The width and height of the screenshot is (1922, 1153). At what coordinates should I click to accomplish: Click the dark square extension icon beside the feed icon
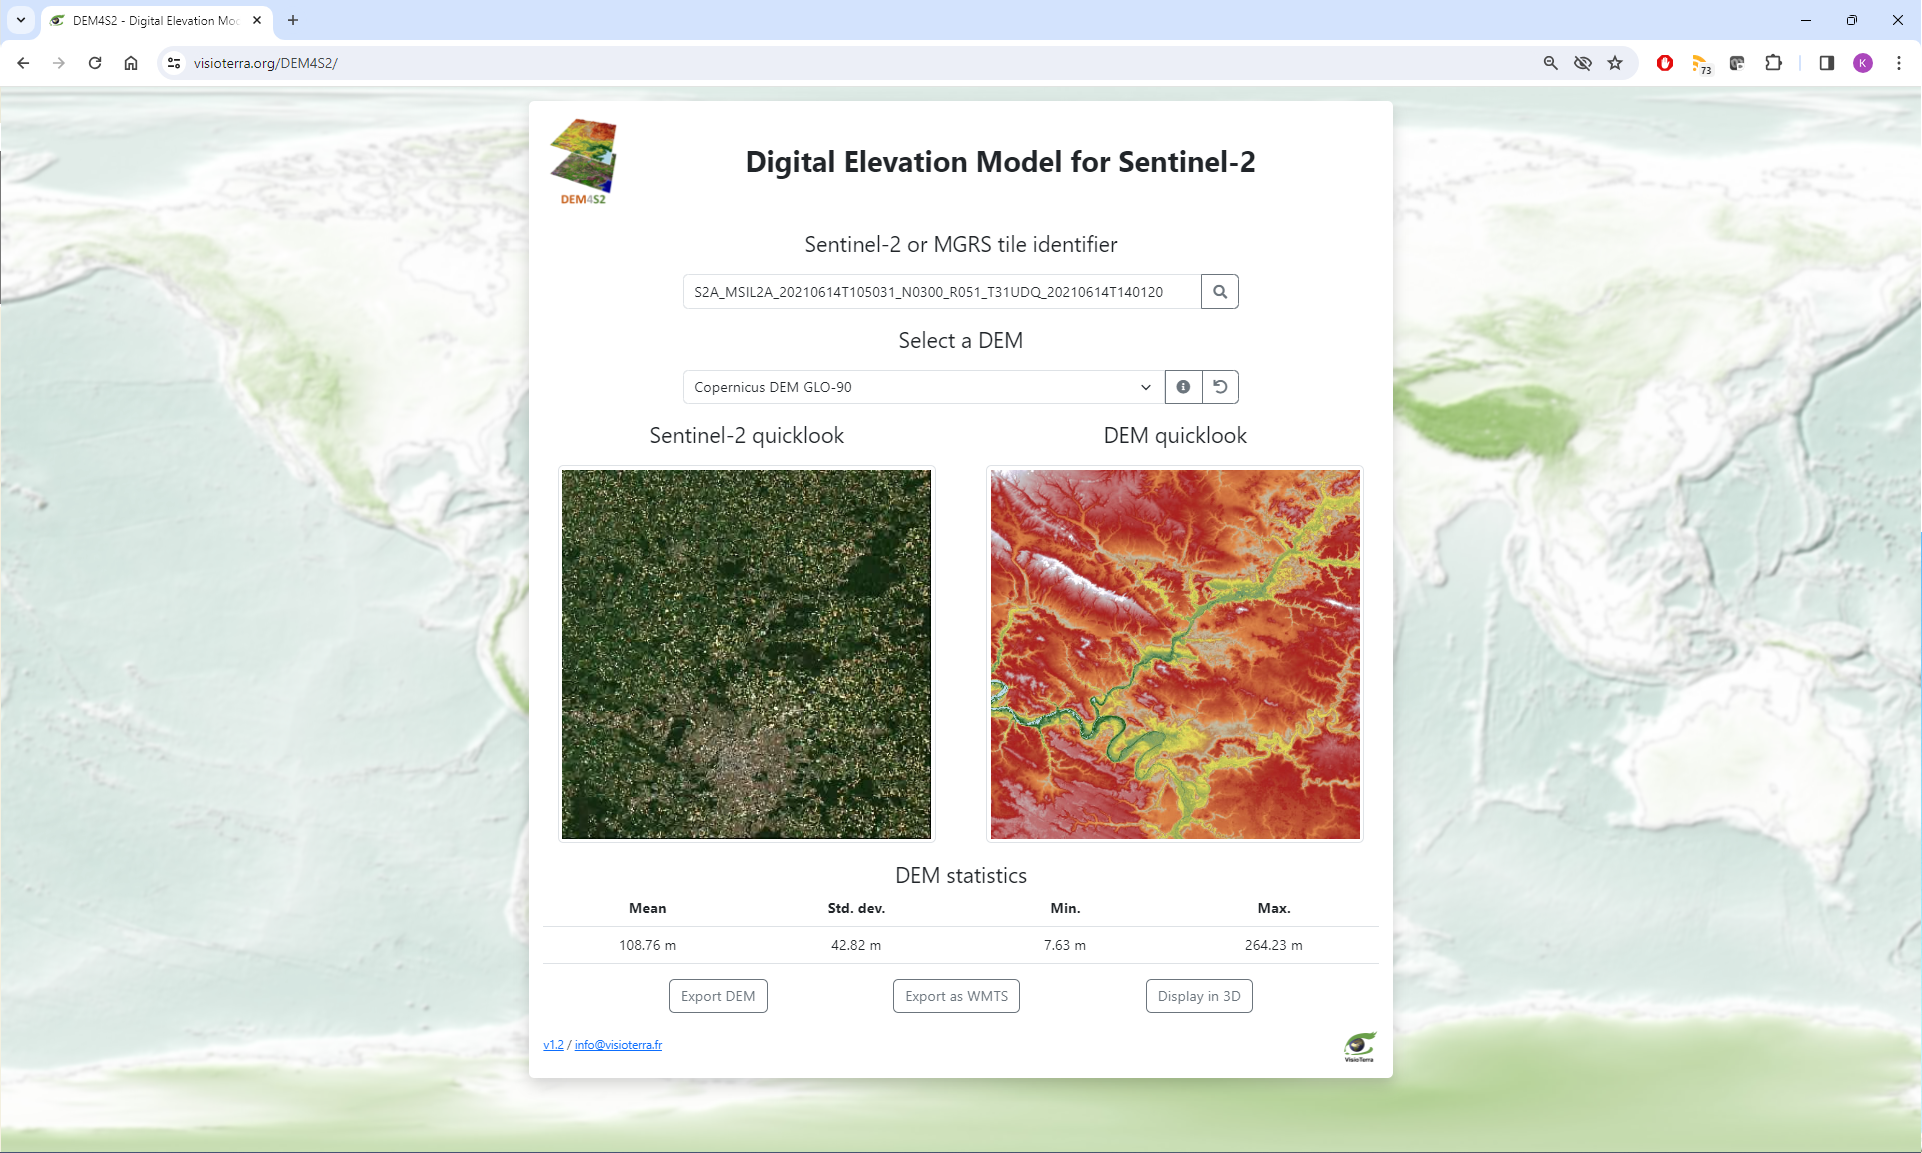tap(1737, 63)
